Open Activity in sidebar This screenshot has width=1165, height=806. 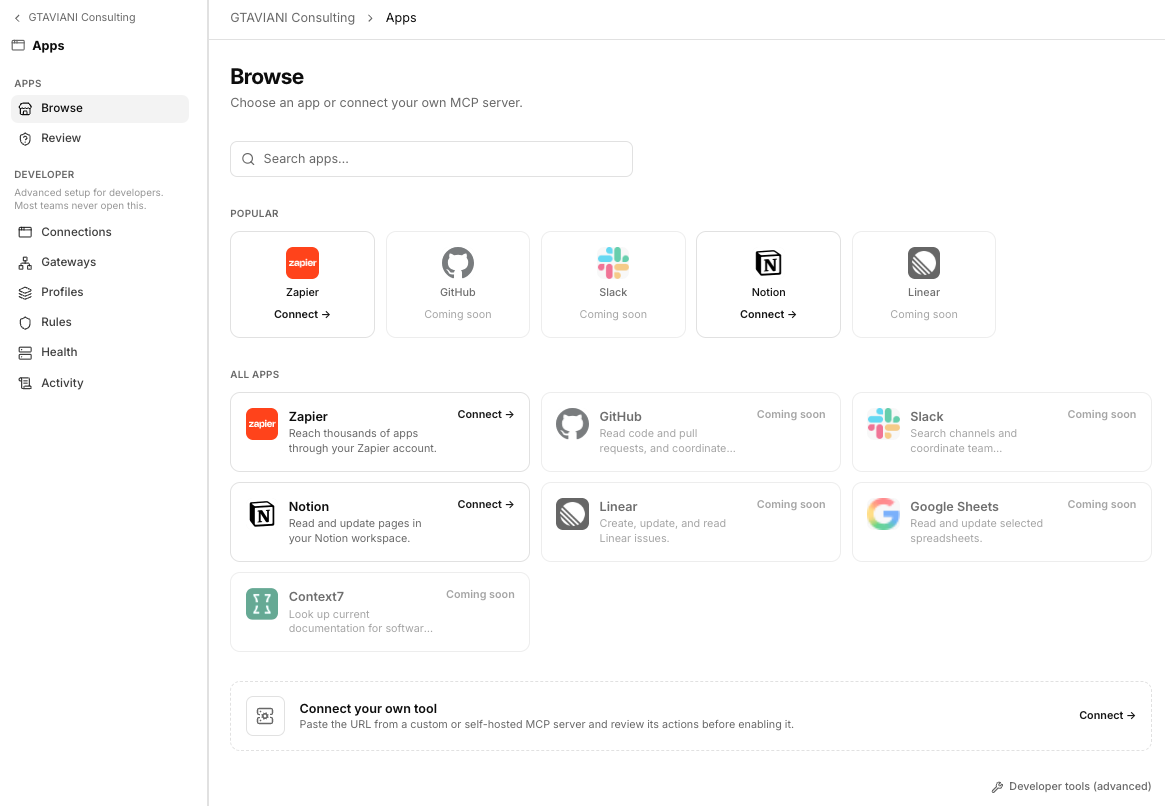coord(100,383)
